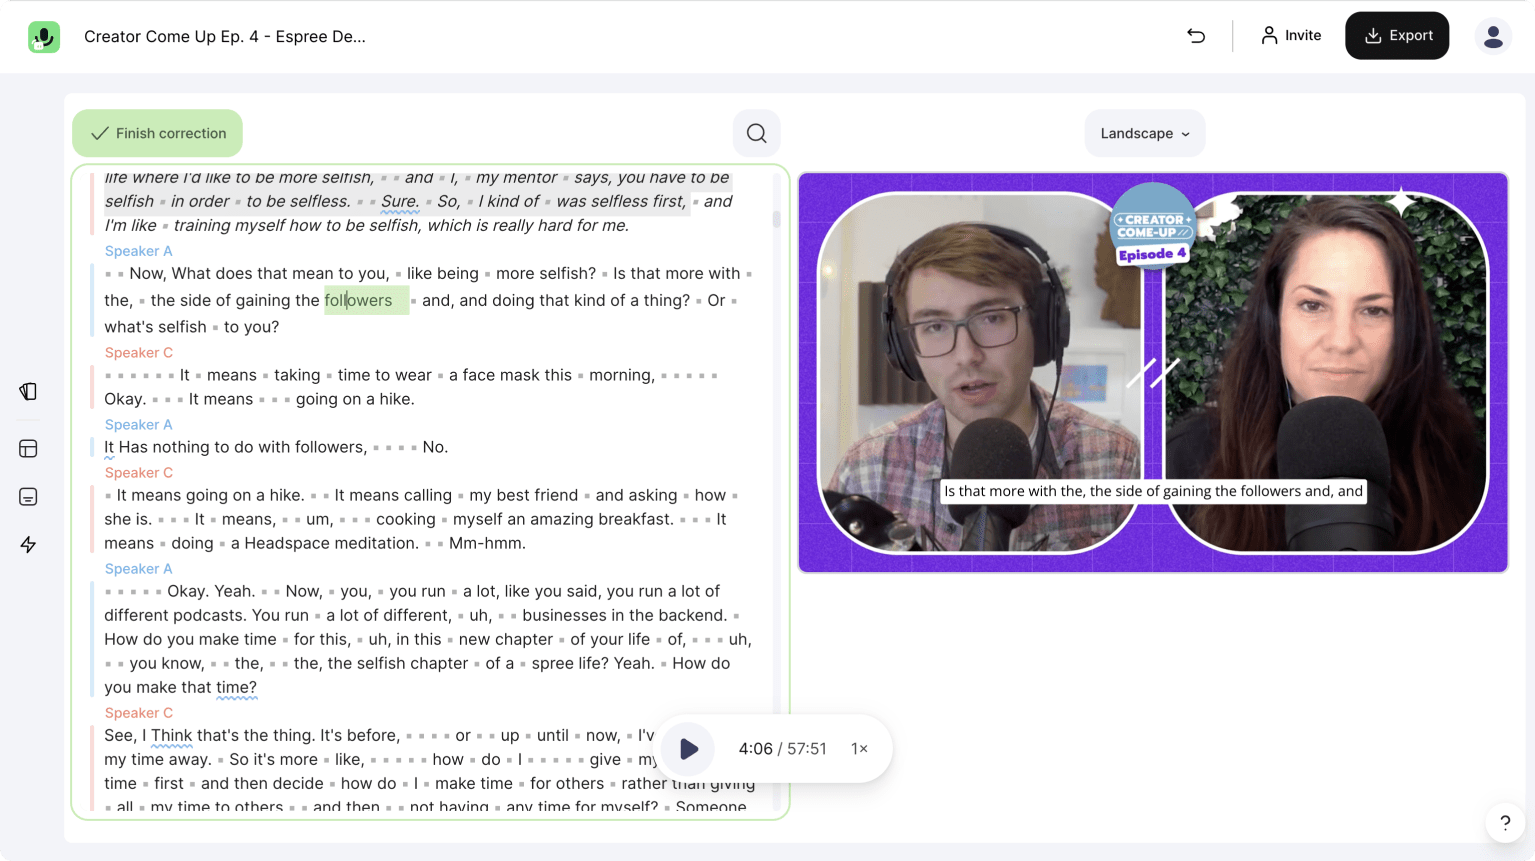The image size is (1535, 861).
Task: Change the 1× playback speed
Action: click(859, 748)
